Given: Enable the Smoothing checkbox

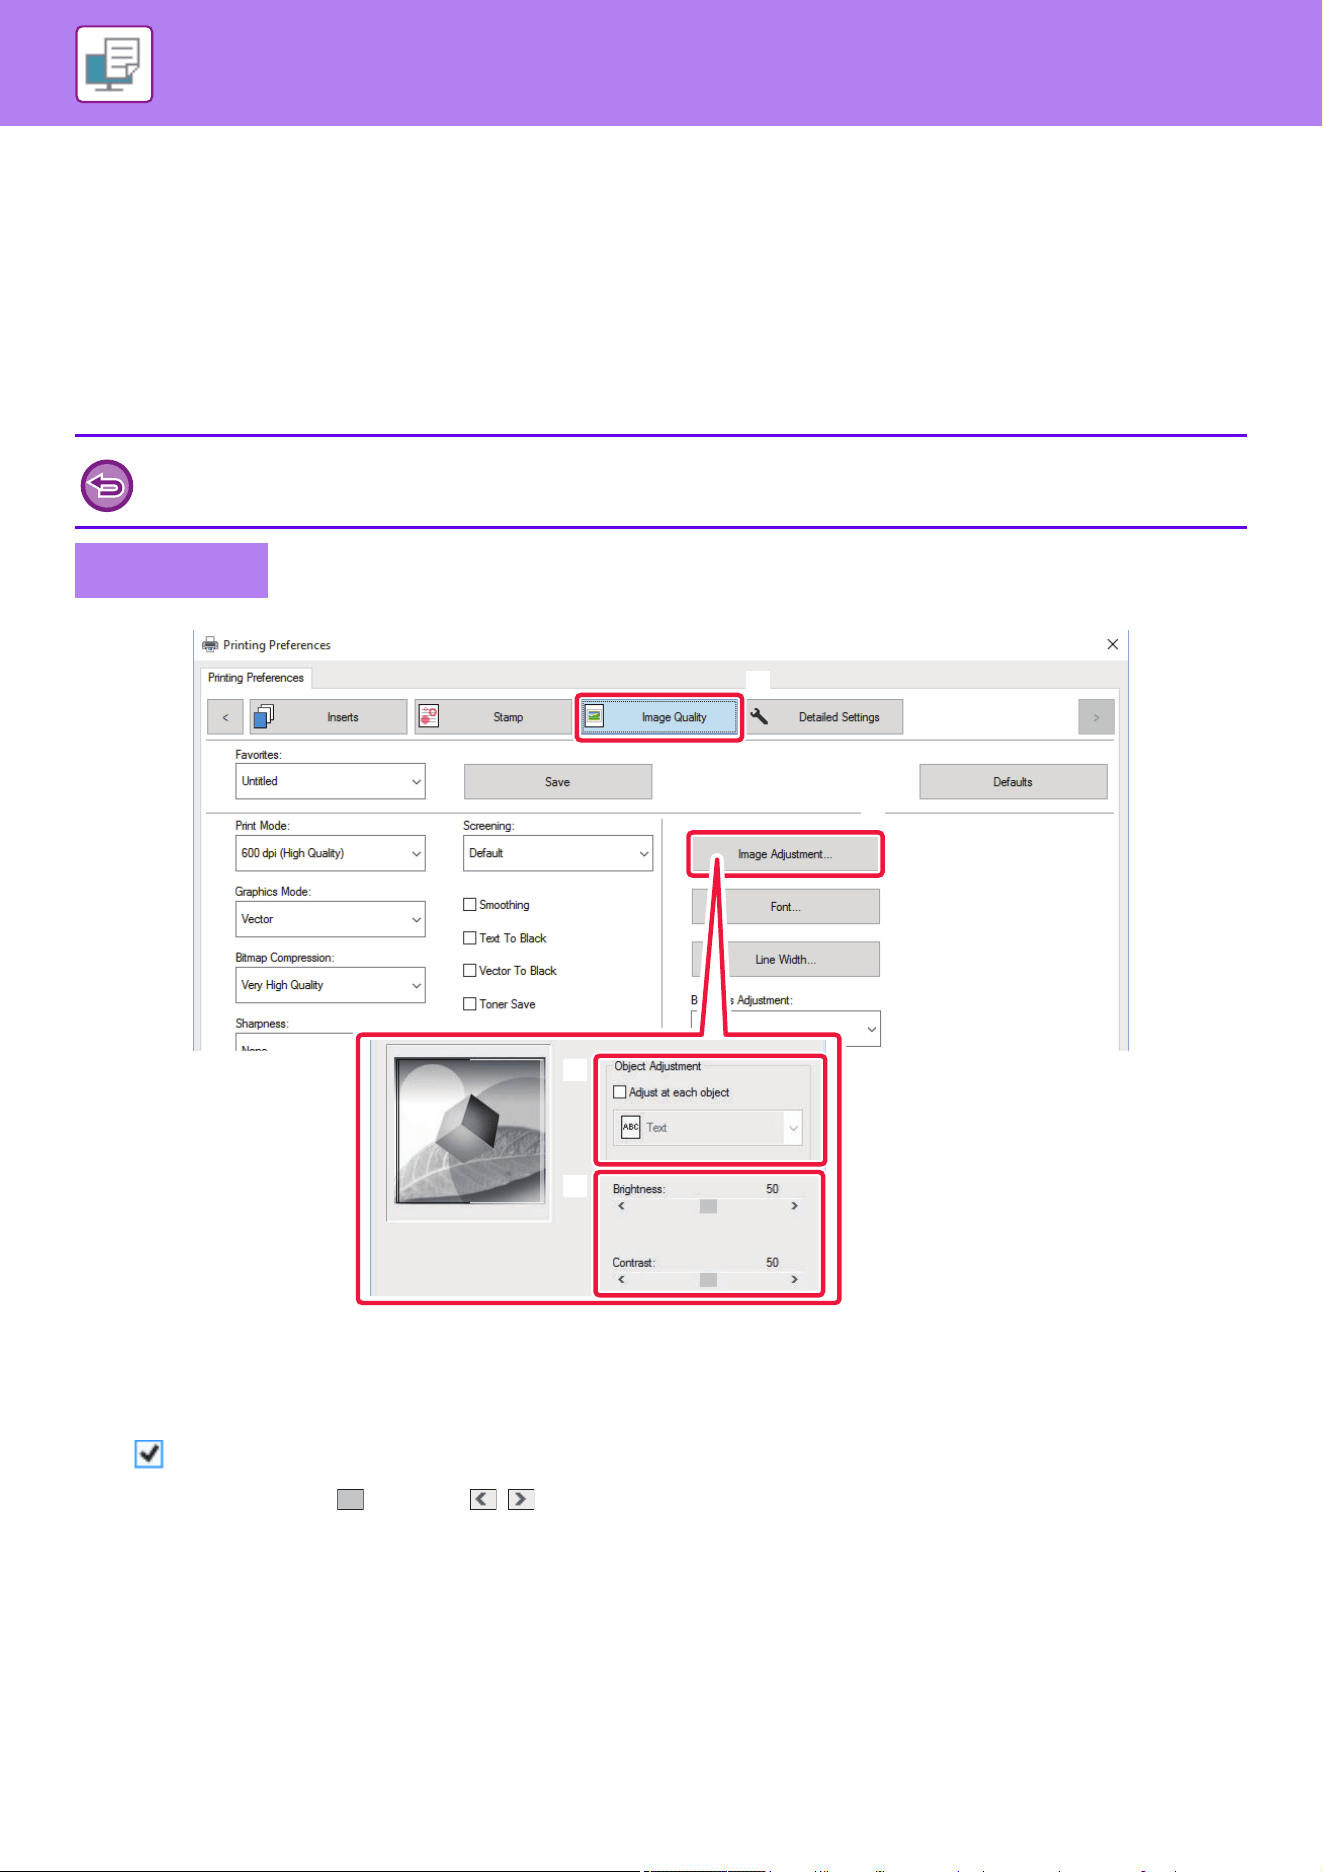Looking at the screenshot, I should click(x=469, y=904).
